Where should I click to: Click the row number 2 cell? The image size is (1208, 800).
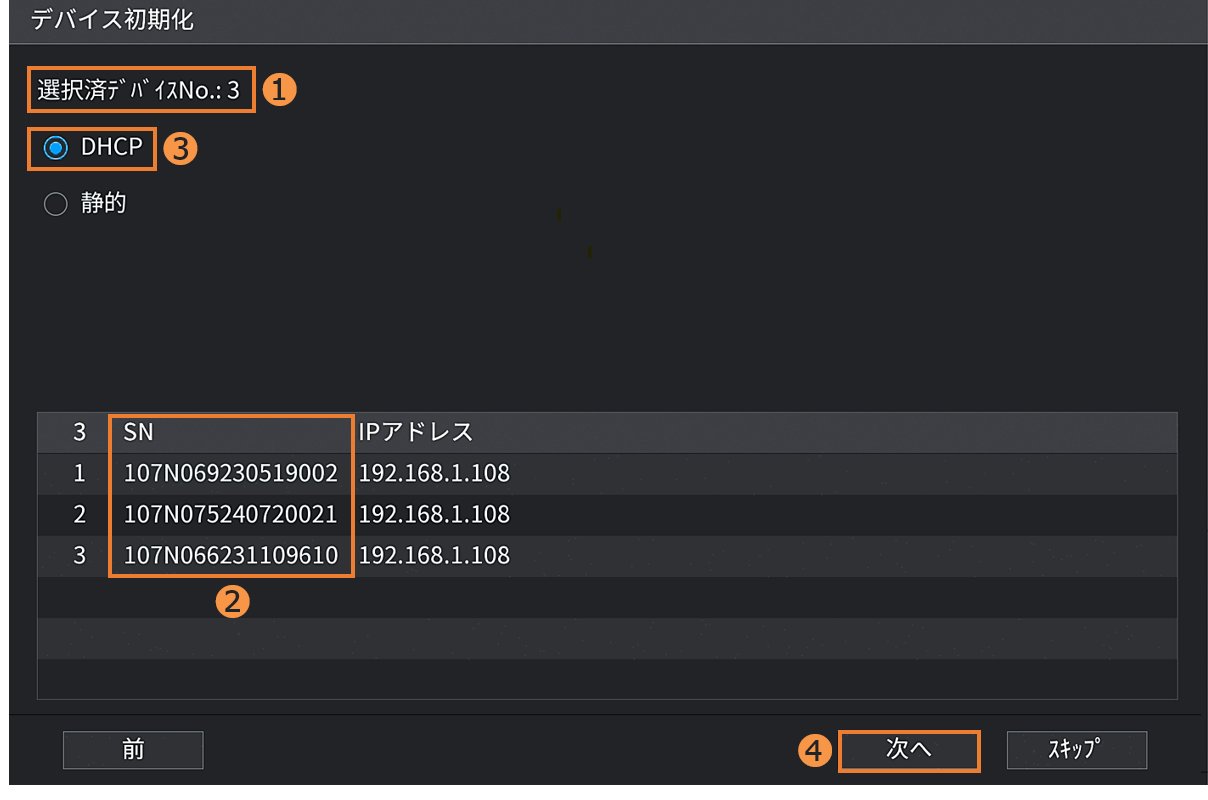tap(79, 514)
